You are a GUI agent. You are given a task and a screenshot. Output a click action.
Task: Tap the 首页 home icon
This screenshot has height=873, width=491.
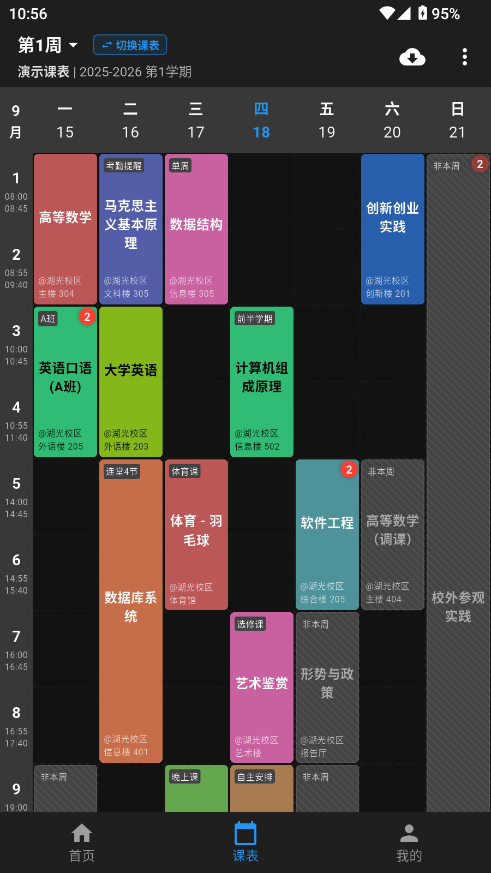tap(82, 833)
